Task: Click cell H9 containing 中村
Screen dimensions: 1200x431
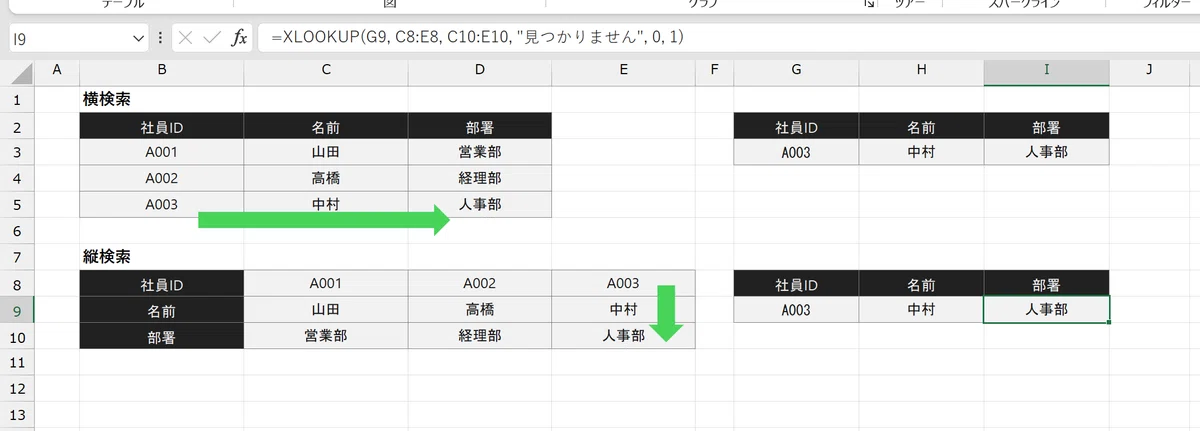Action: [x=921, y=309]
